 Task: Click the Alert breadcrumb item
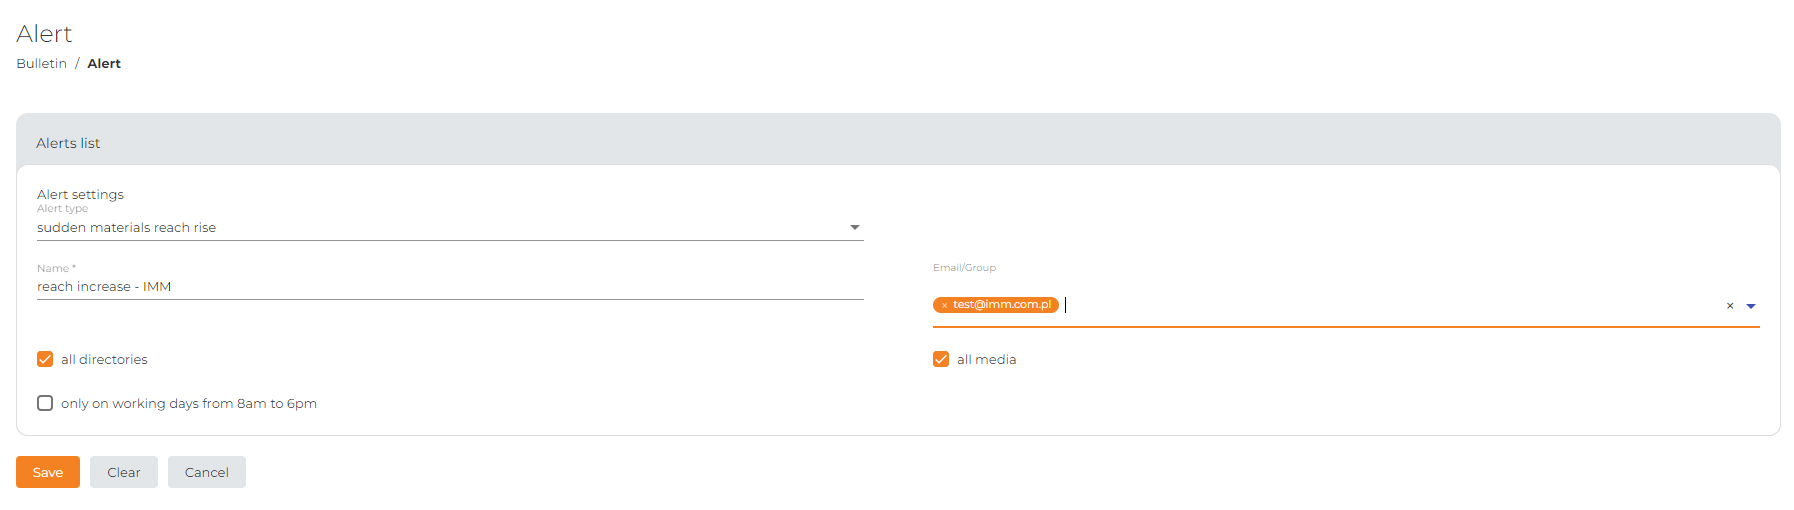(x=104, y=63)
